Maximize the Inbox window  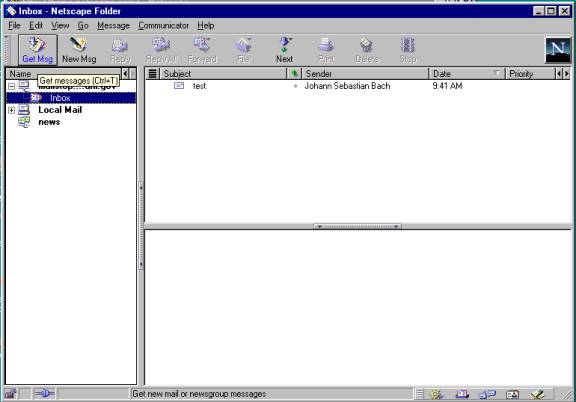coord(551,11)
